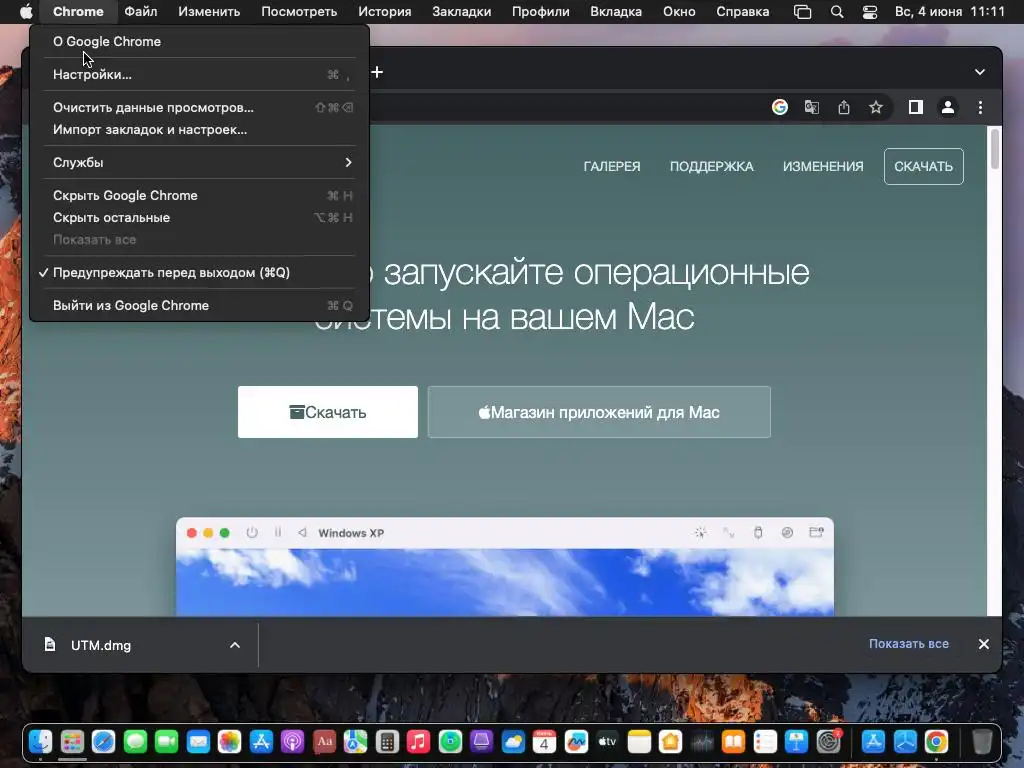Open Apple TV from the Dock
Image resolution: width=1024 pixels, height=768 pixels.
click(x=607, y=742)
